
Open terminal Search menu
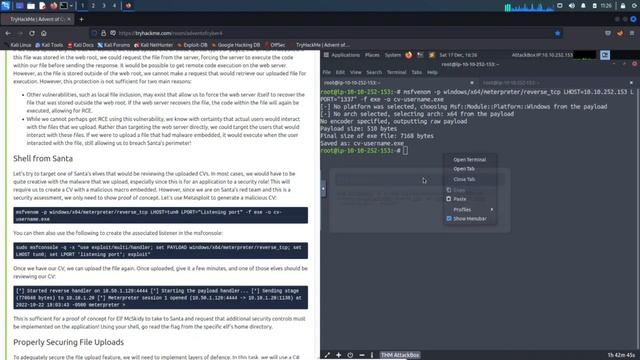tap(374, 72)
